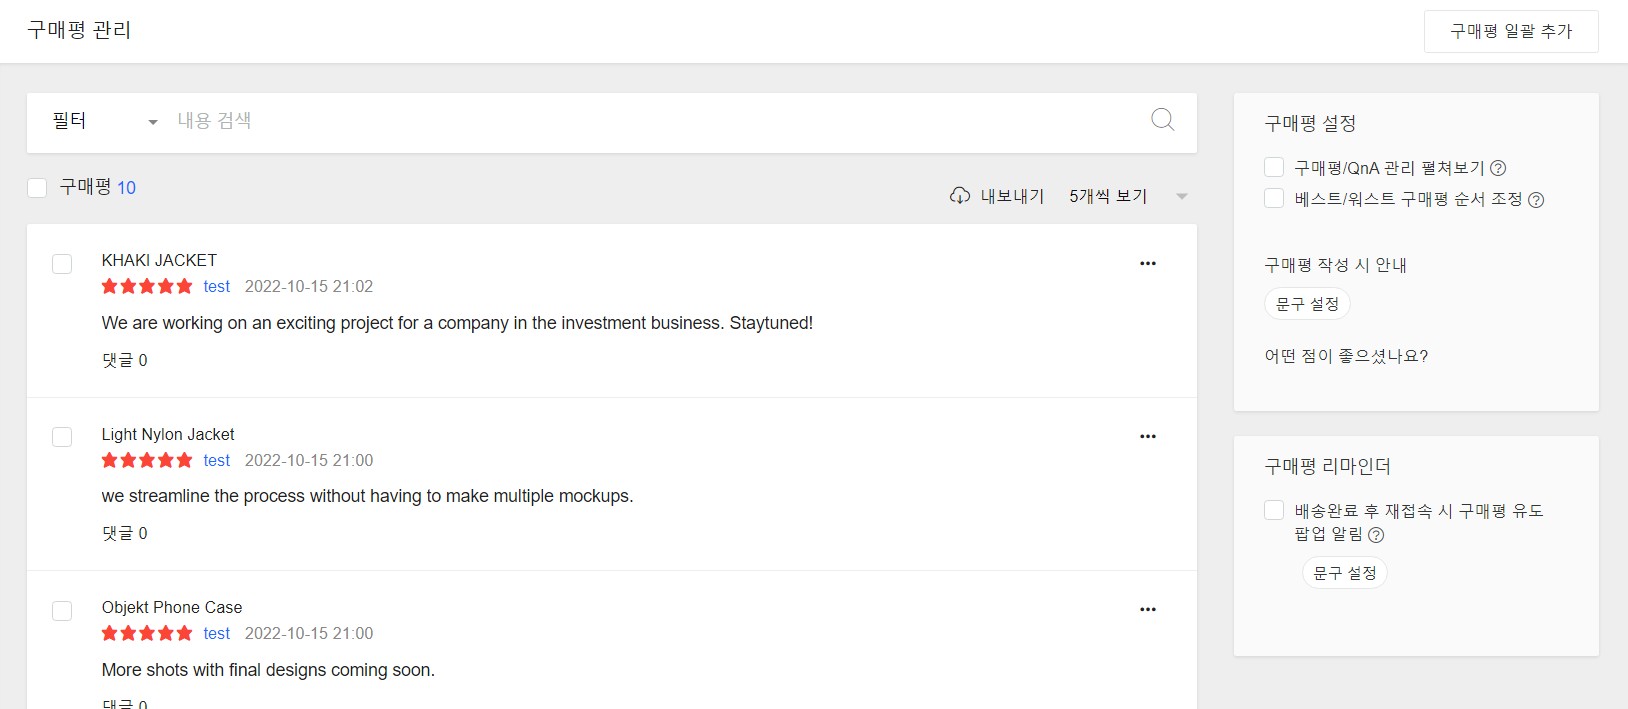Check the Light Nylon Jacket review checkbox
The width and height of the screenshot is (1628, 709).
click(62, 437)
